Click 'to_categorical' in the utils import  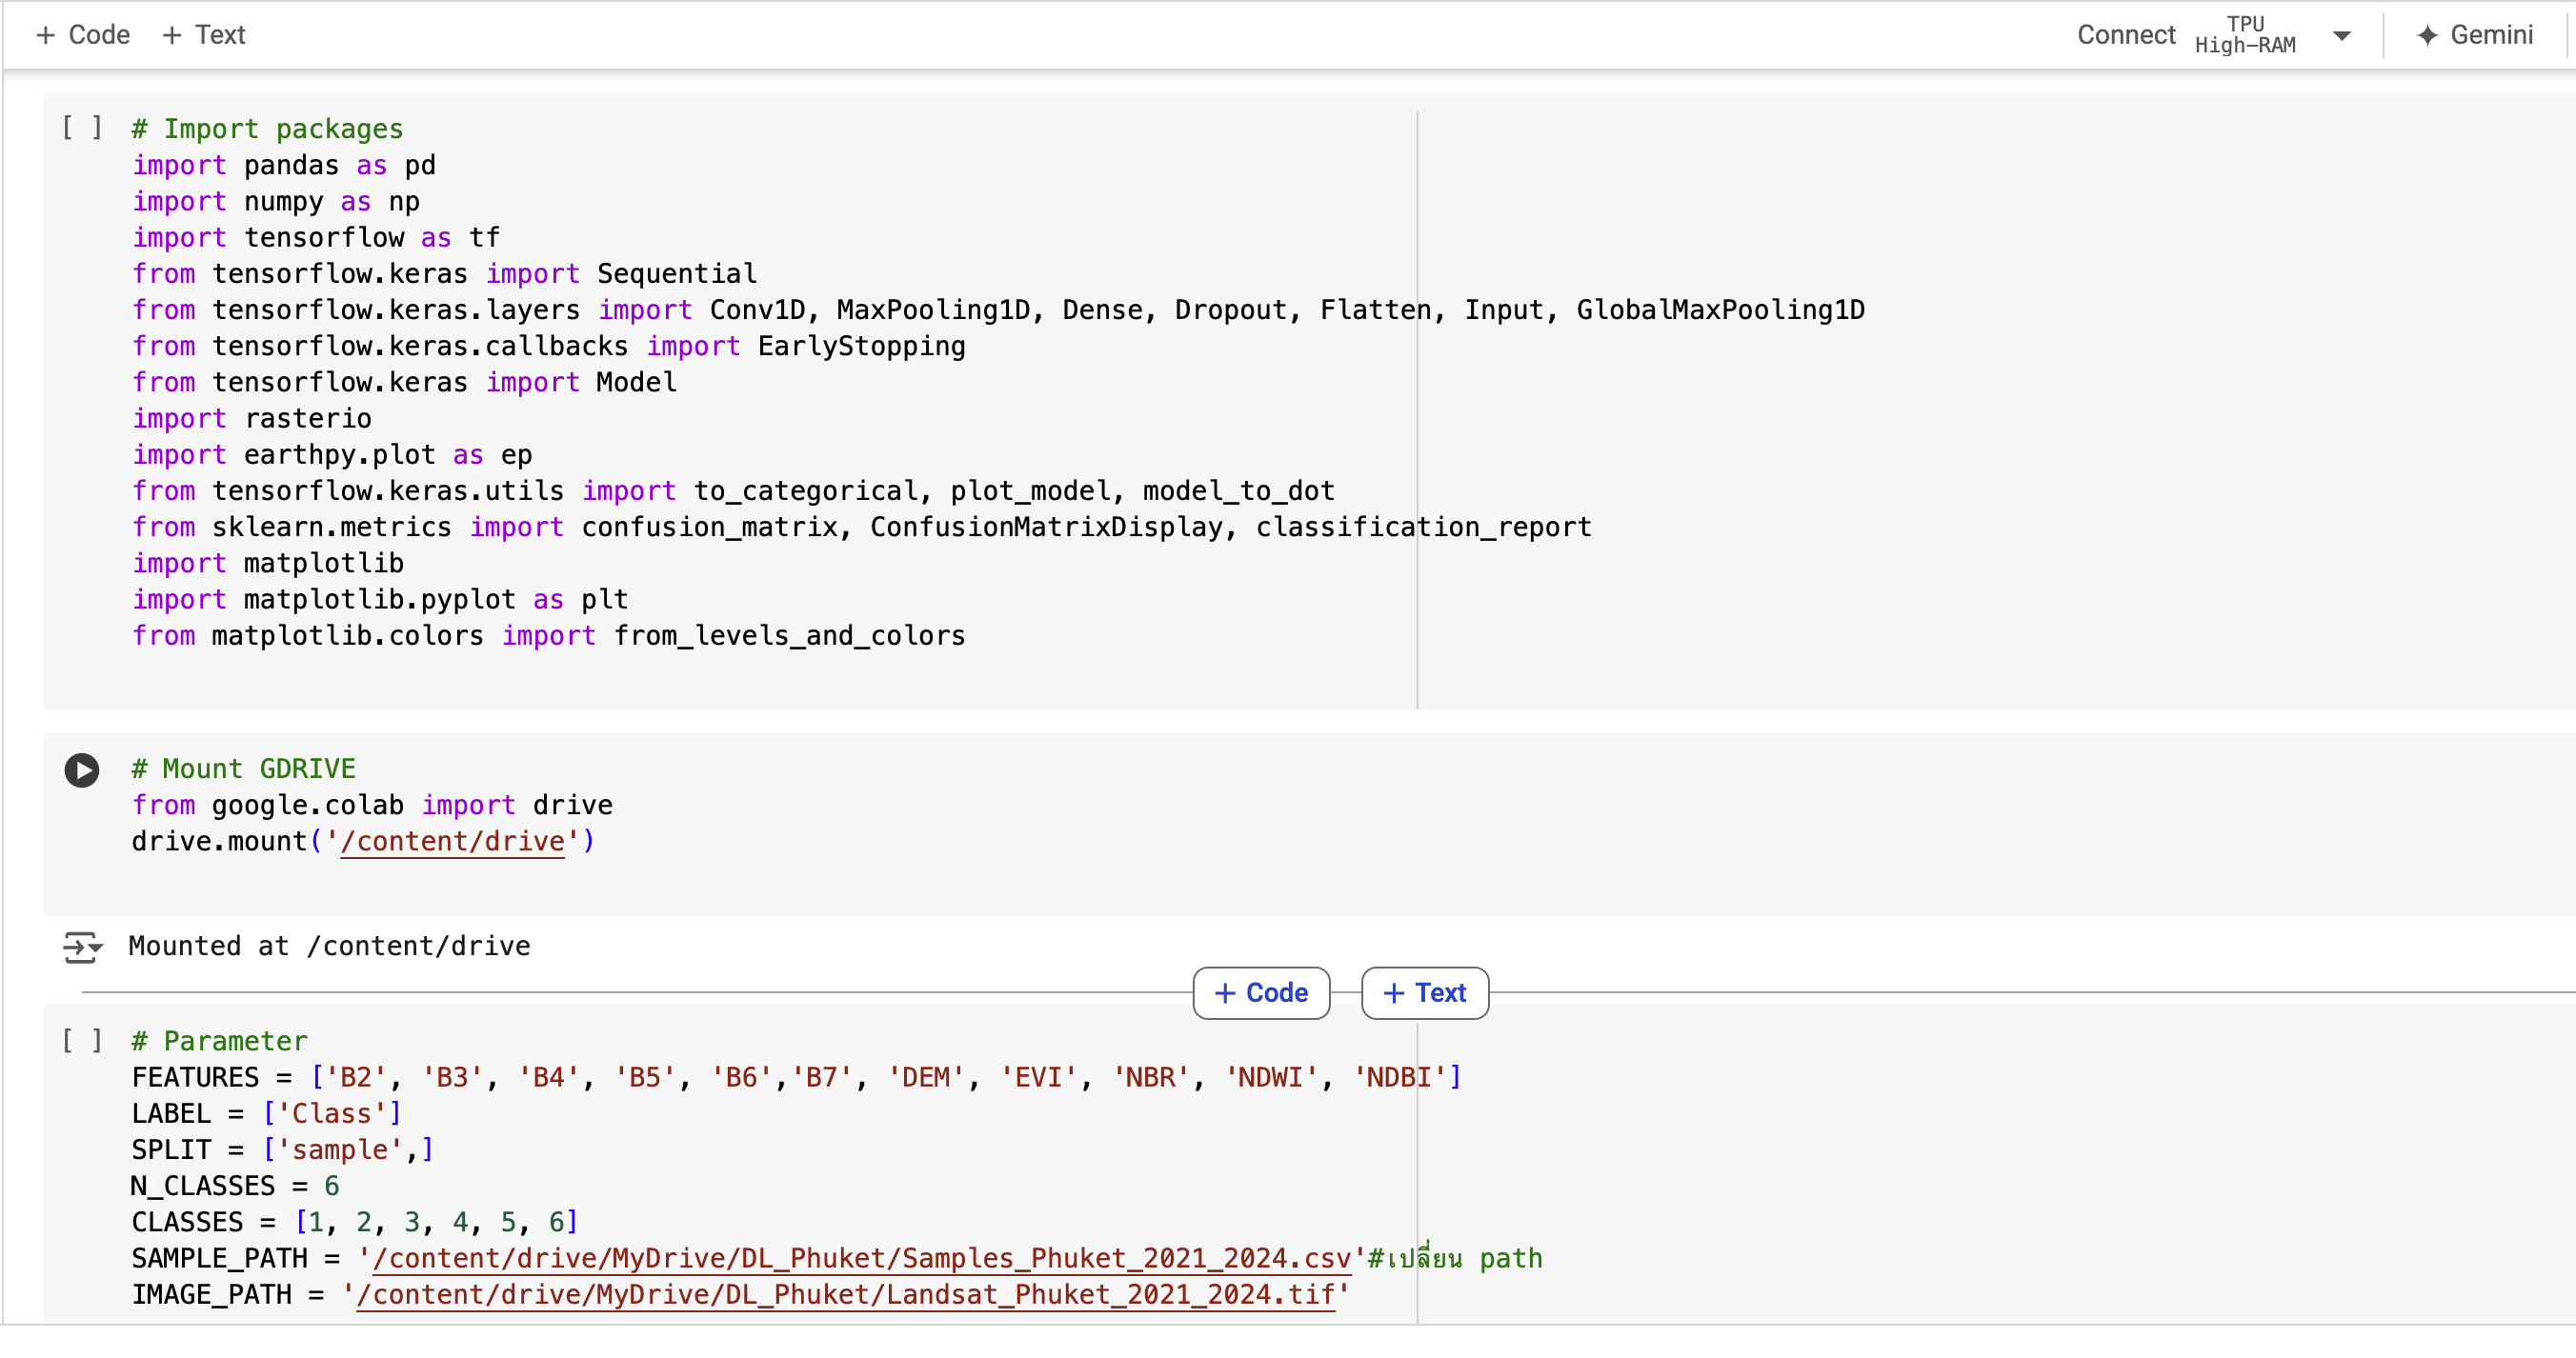click(x=805, y=490)
